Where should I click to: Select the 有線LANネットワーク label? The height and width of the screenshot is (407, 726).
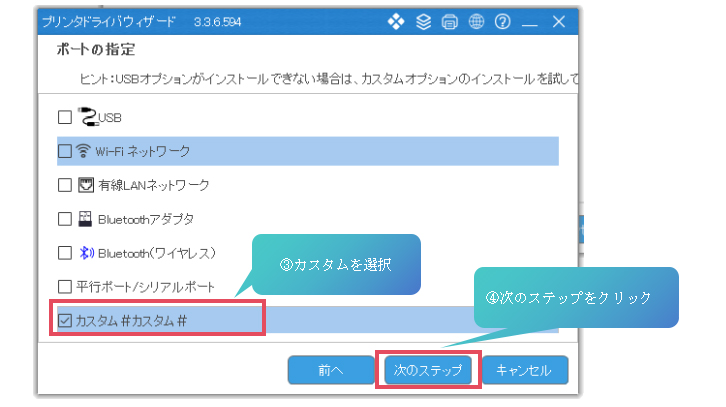pos(154,185)
